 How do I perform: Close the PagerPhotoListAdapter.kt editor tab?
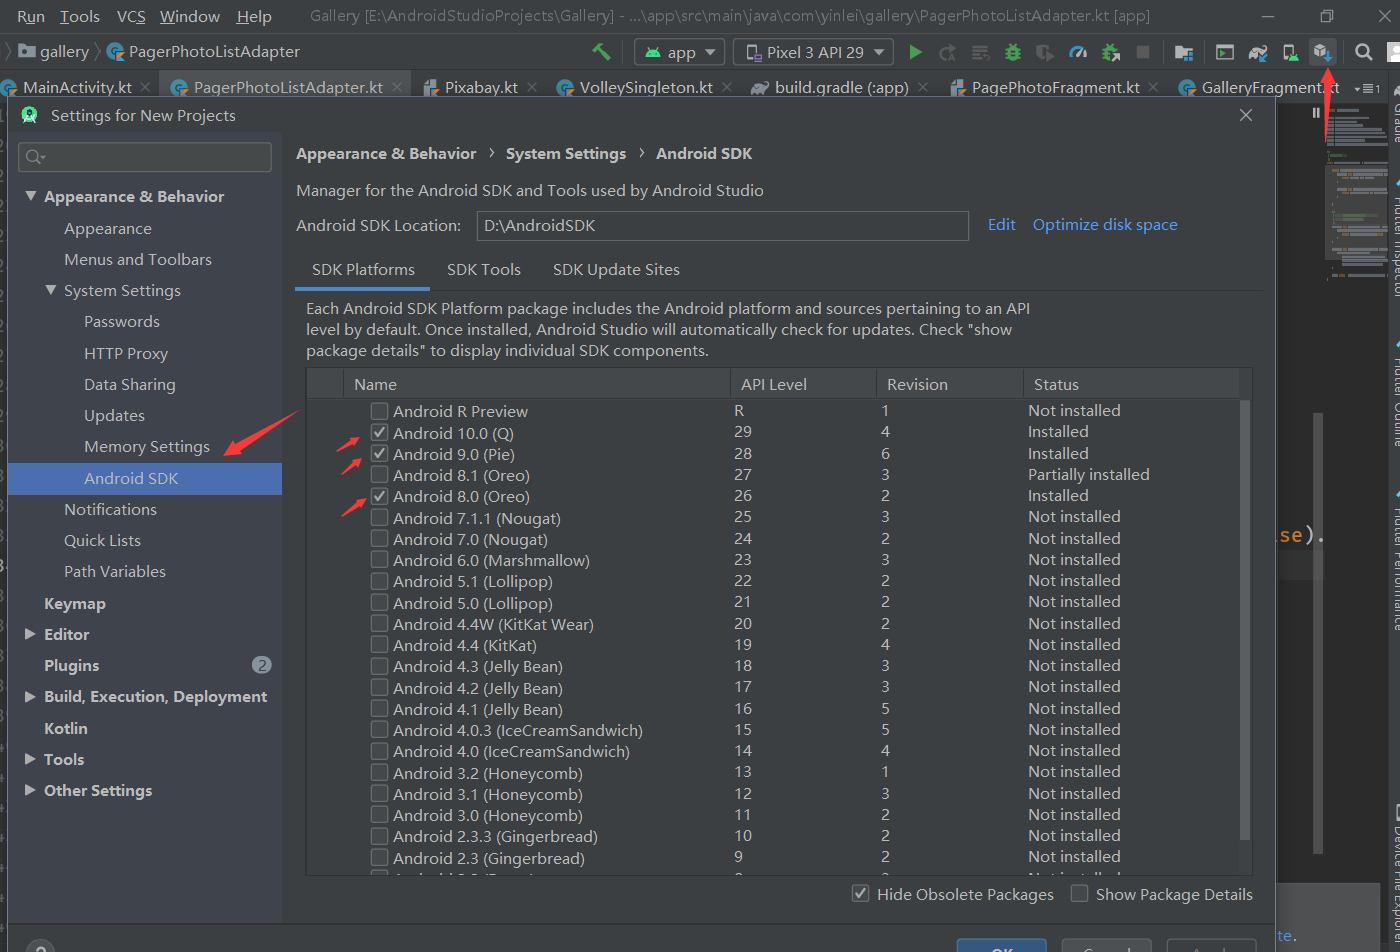tap(397, 88)
